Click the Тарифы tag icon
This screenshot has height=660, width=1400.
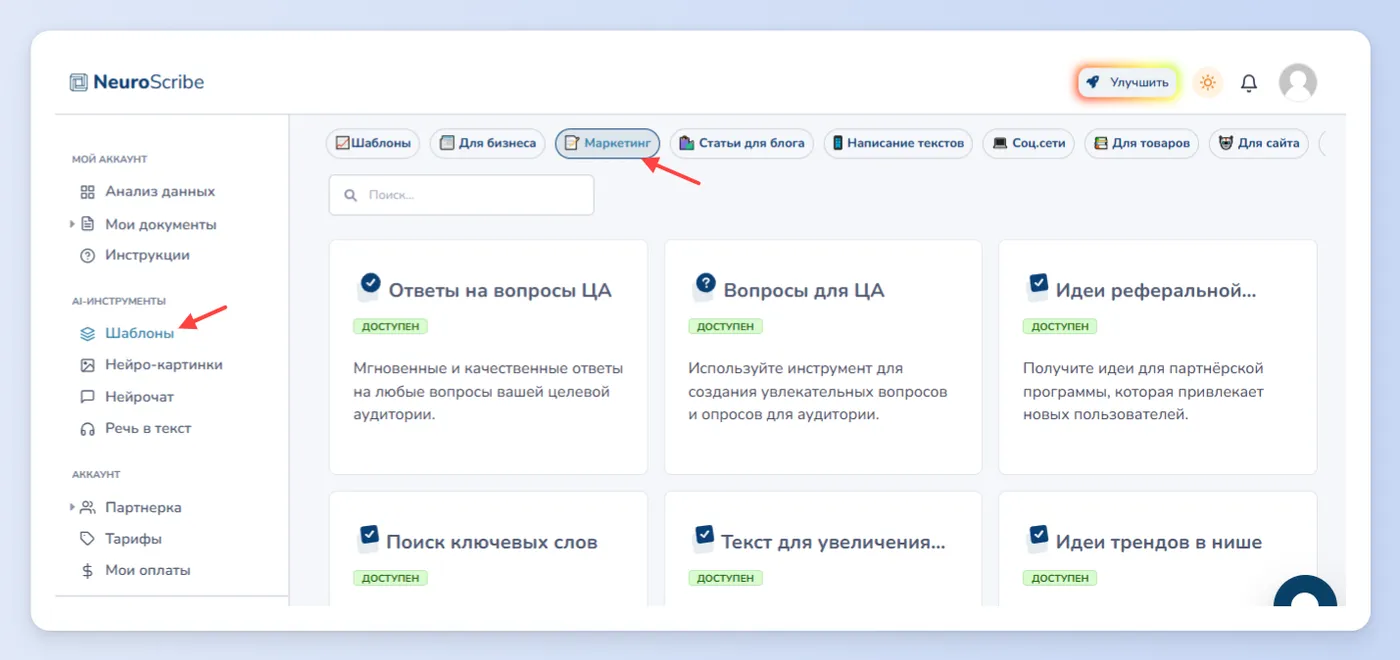click(87, 539)
